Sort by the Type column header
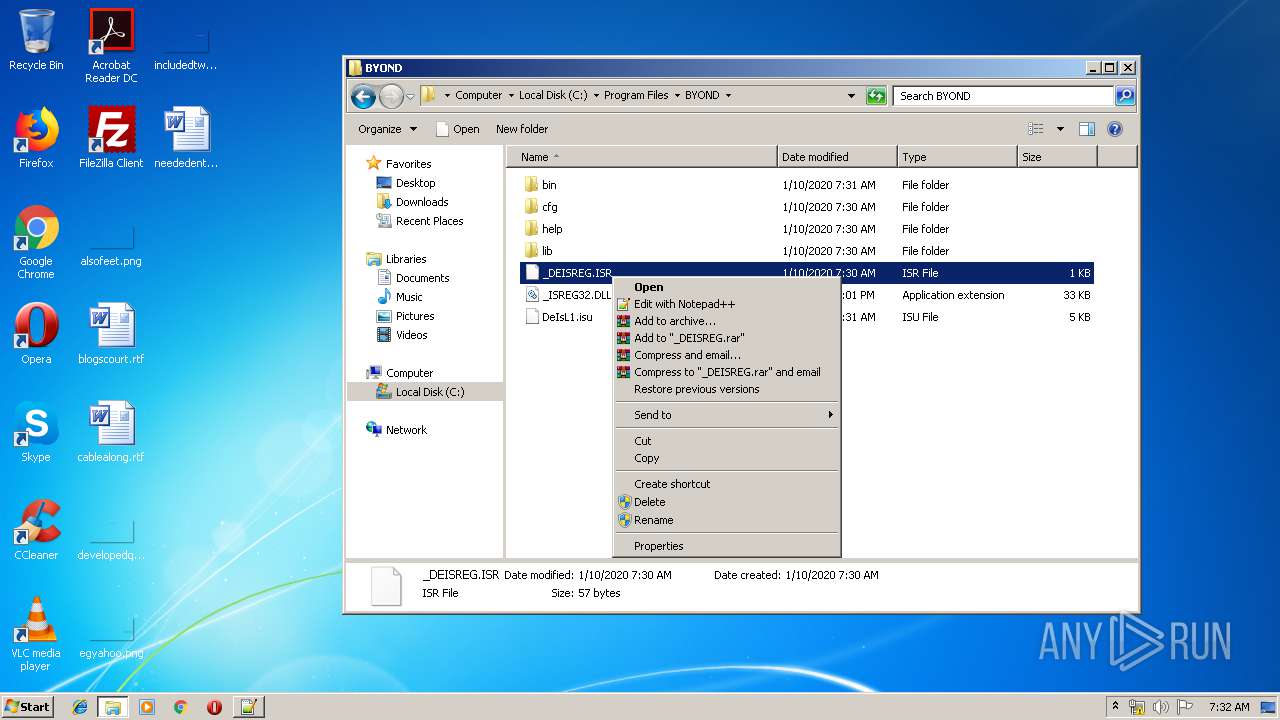The height and width of the screenshot is (720, 1280). point(957,157)
